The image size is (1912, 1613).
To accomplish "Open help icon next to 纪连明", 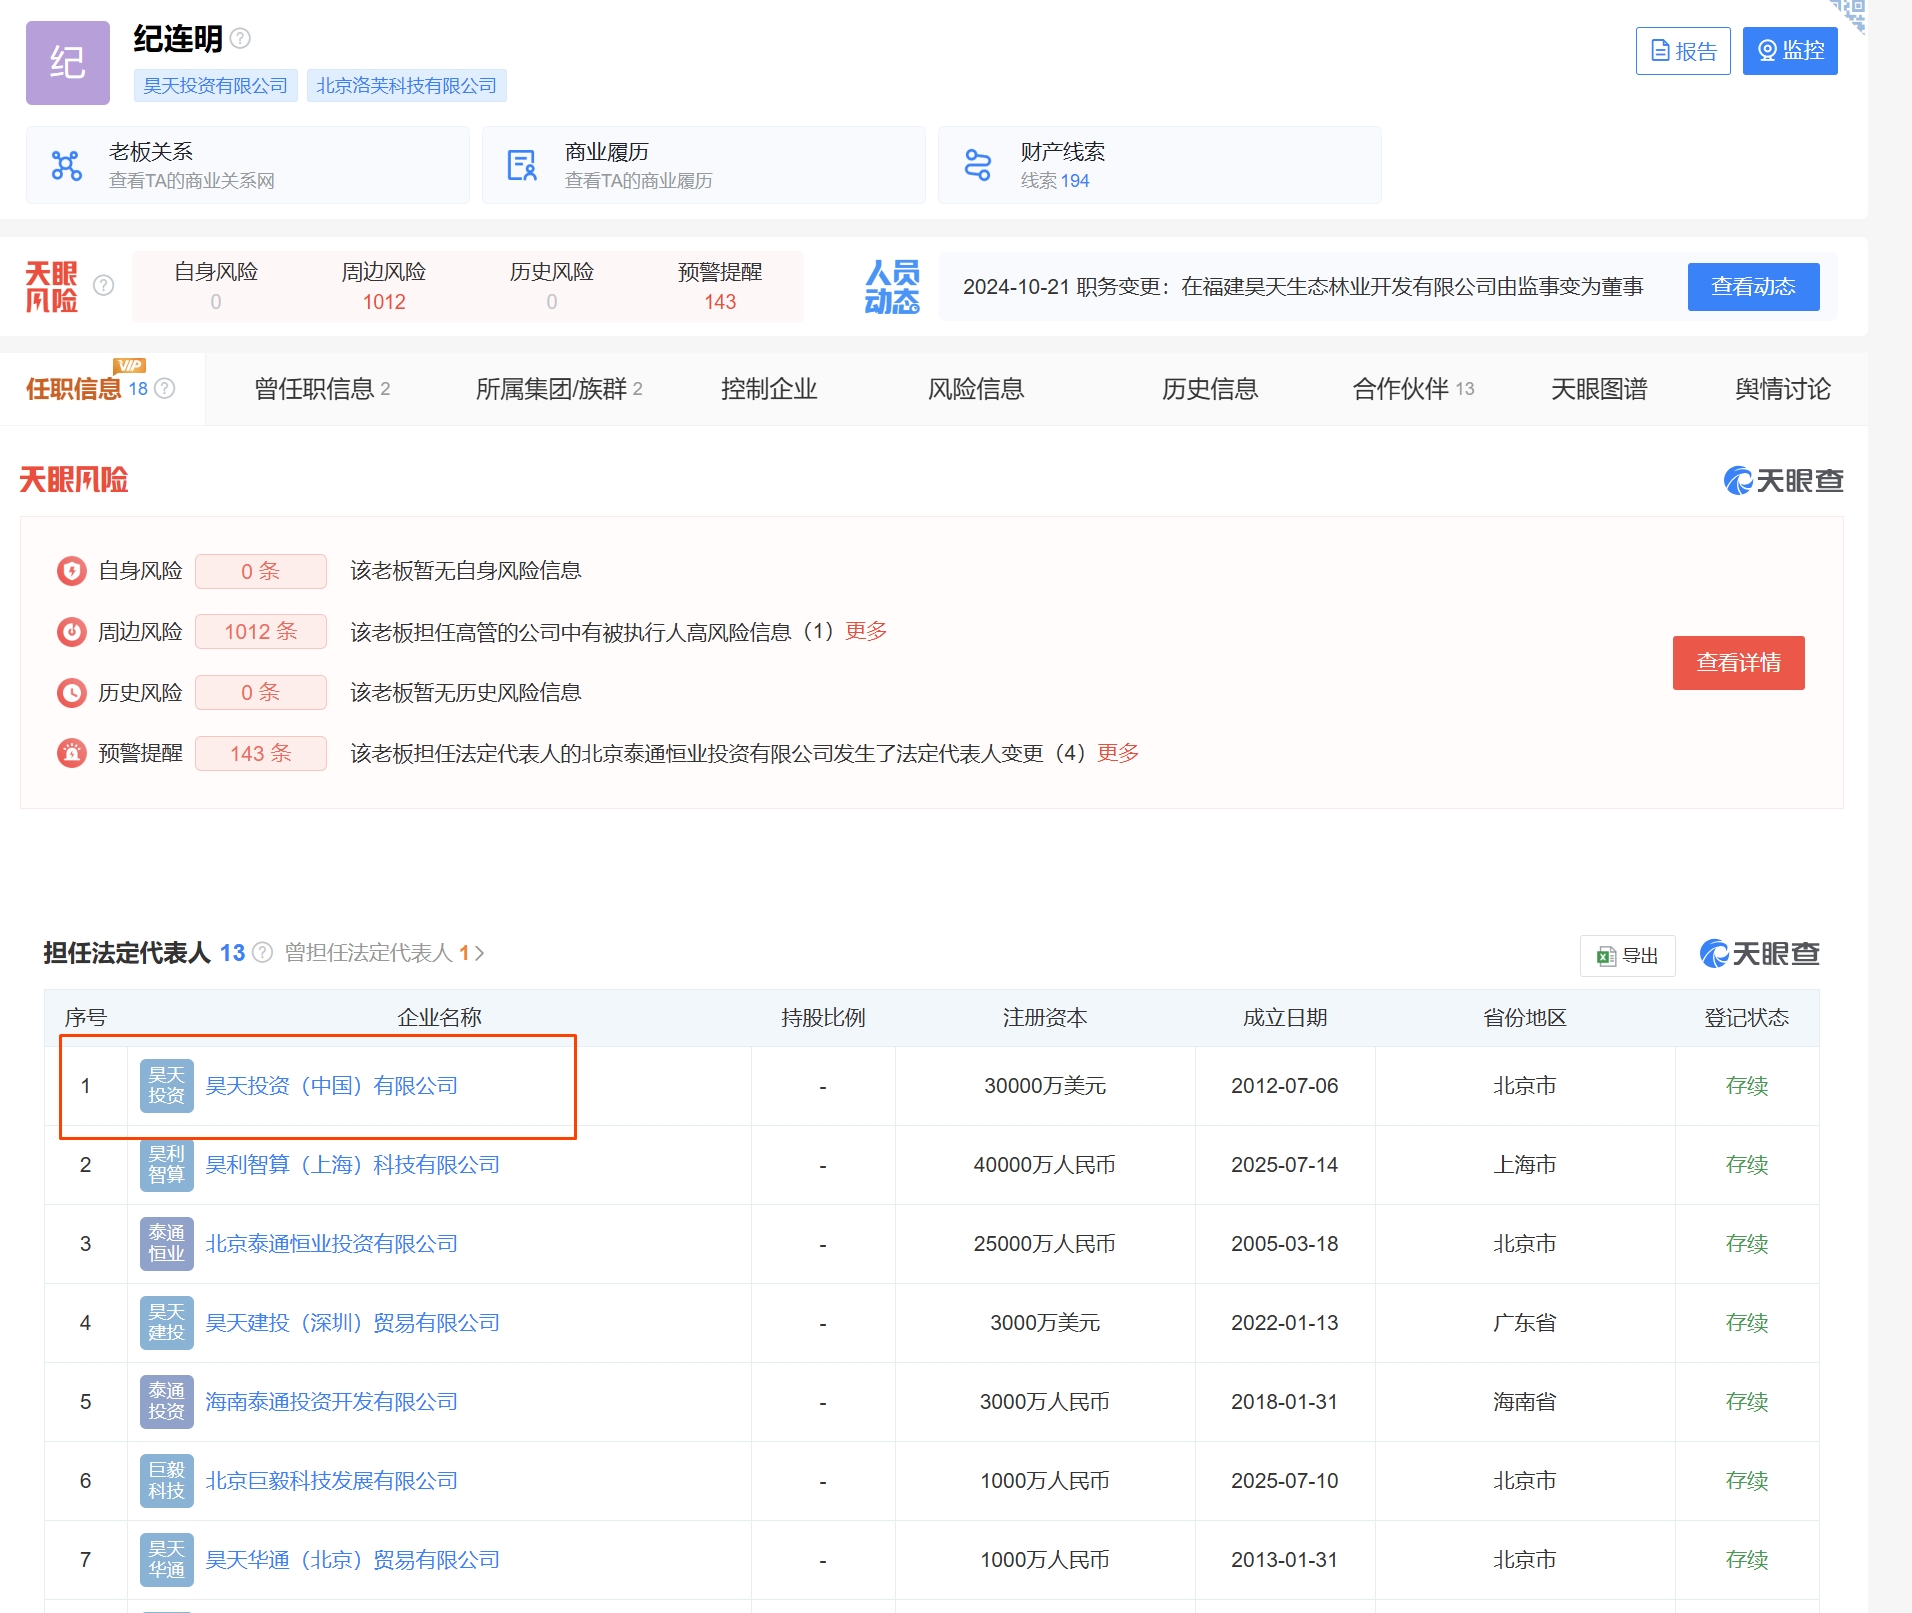I will click(x=240, y=38).
